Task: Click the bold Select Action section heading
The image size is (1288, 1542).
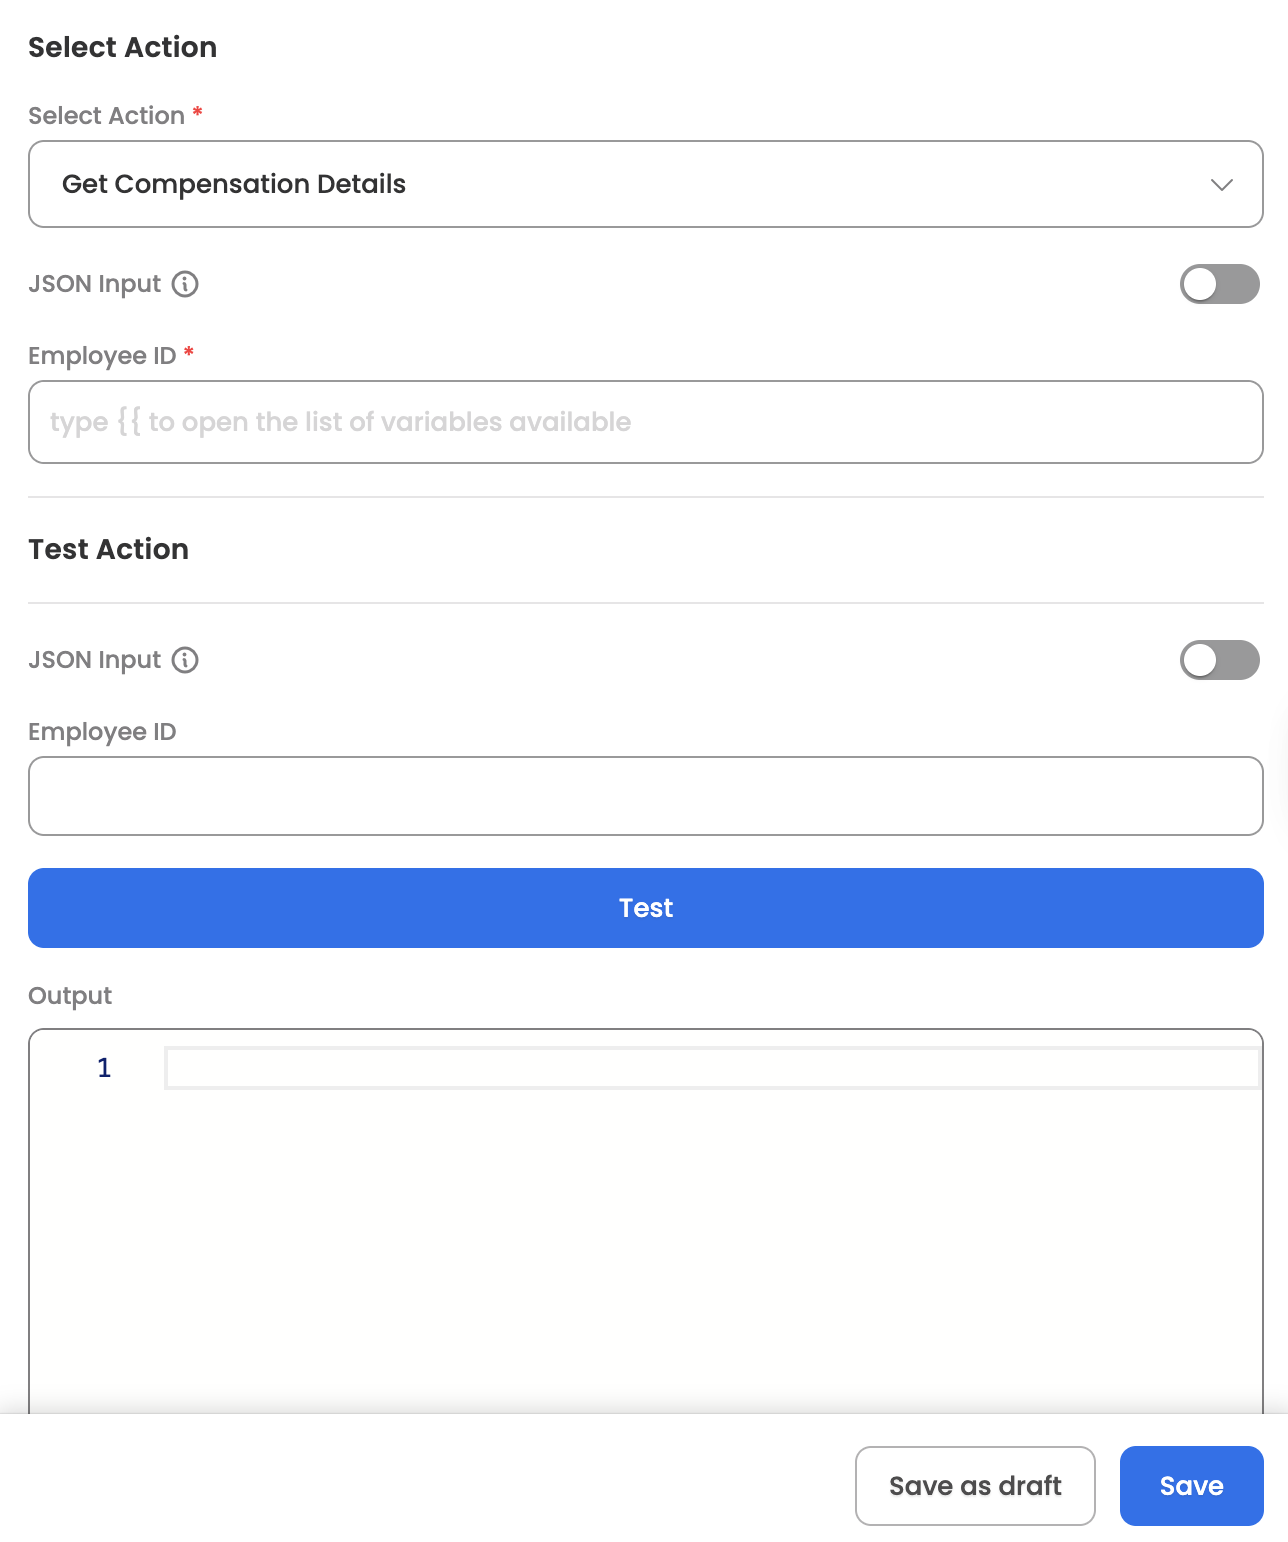Action: click(x=122, y=47)
